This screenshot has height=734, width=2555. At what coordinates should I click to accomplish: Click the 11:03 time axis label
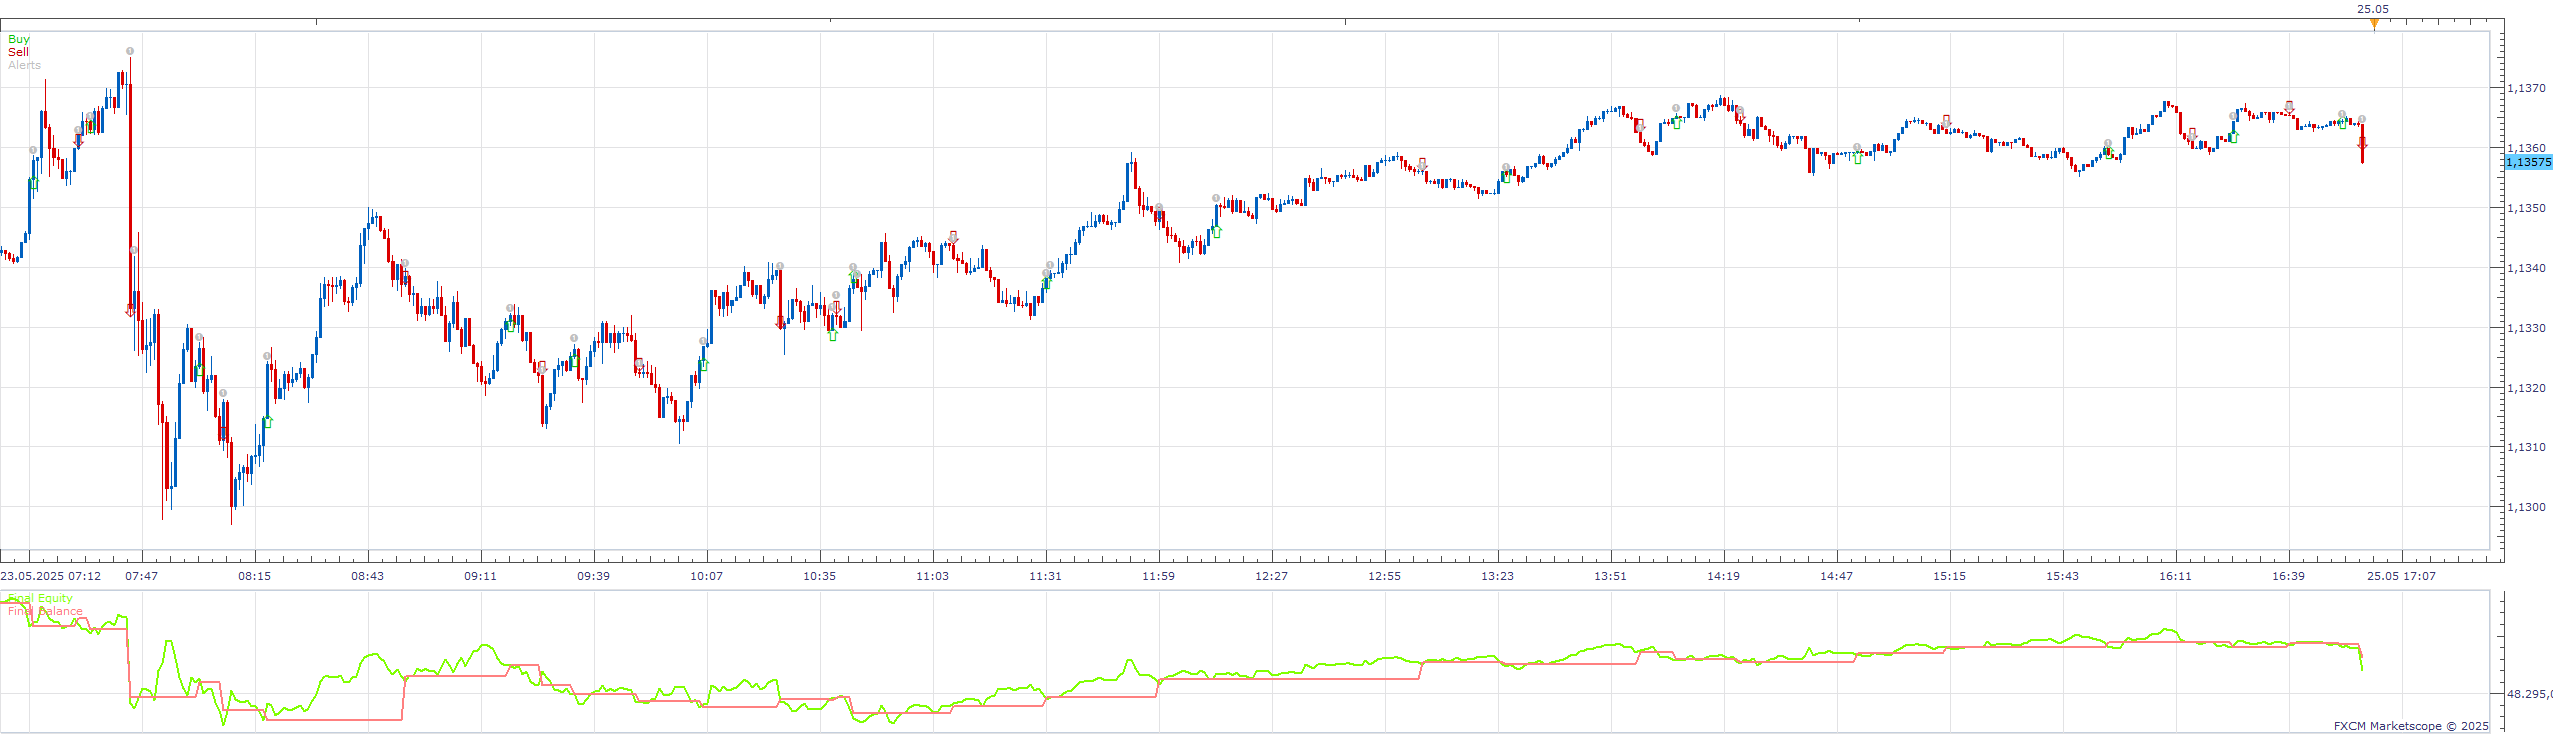click(x=933, y=576)
